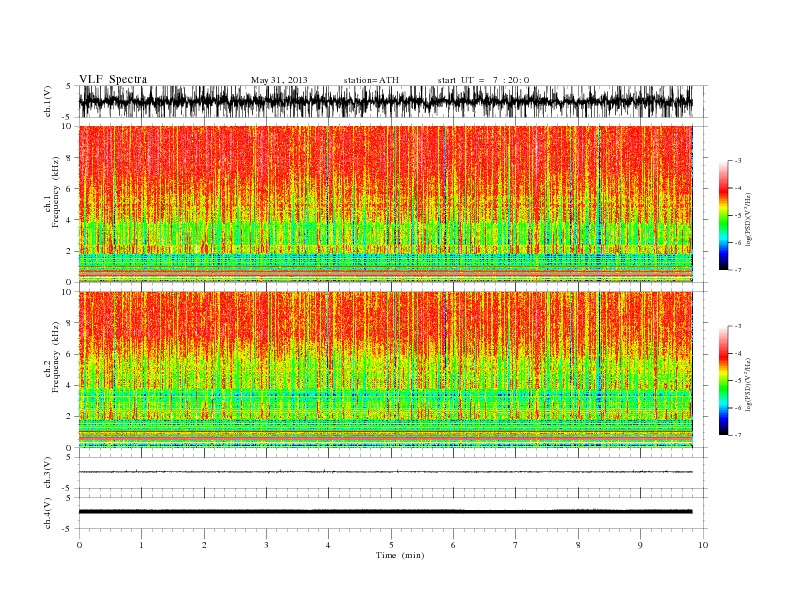This screenshot has width=792, height=612.
Task: Click the ch.1 frequency axis "6" tick label
Action: click(x=70, y=189)
